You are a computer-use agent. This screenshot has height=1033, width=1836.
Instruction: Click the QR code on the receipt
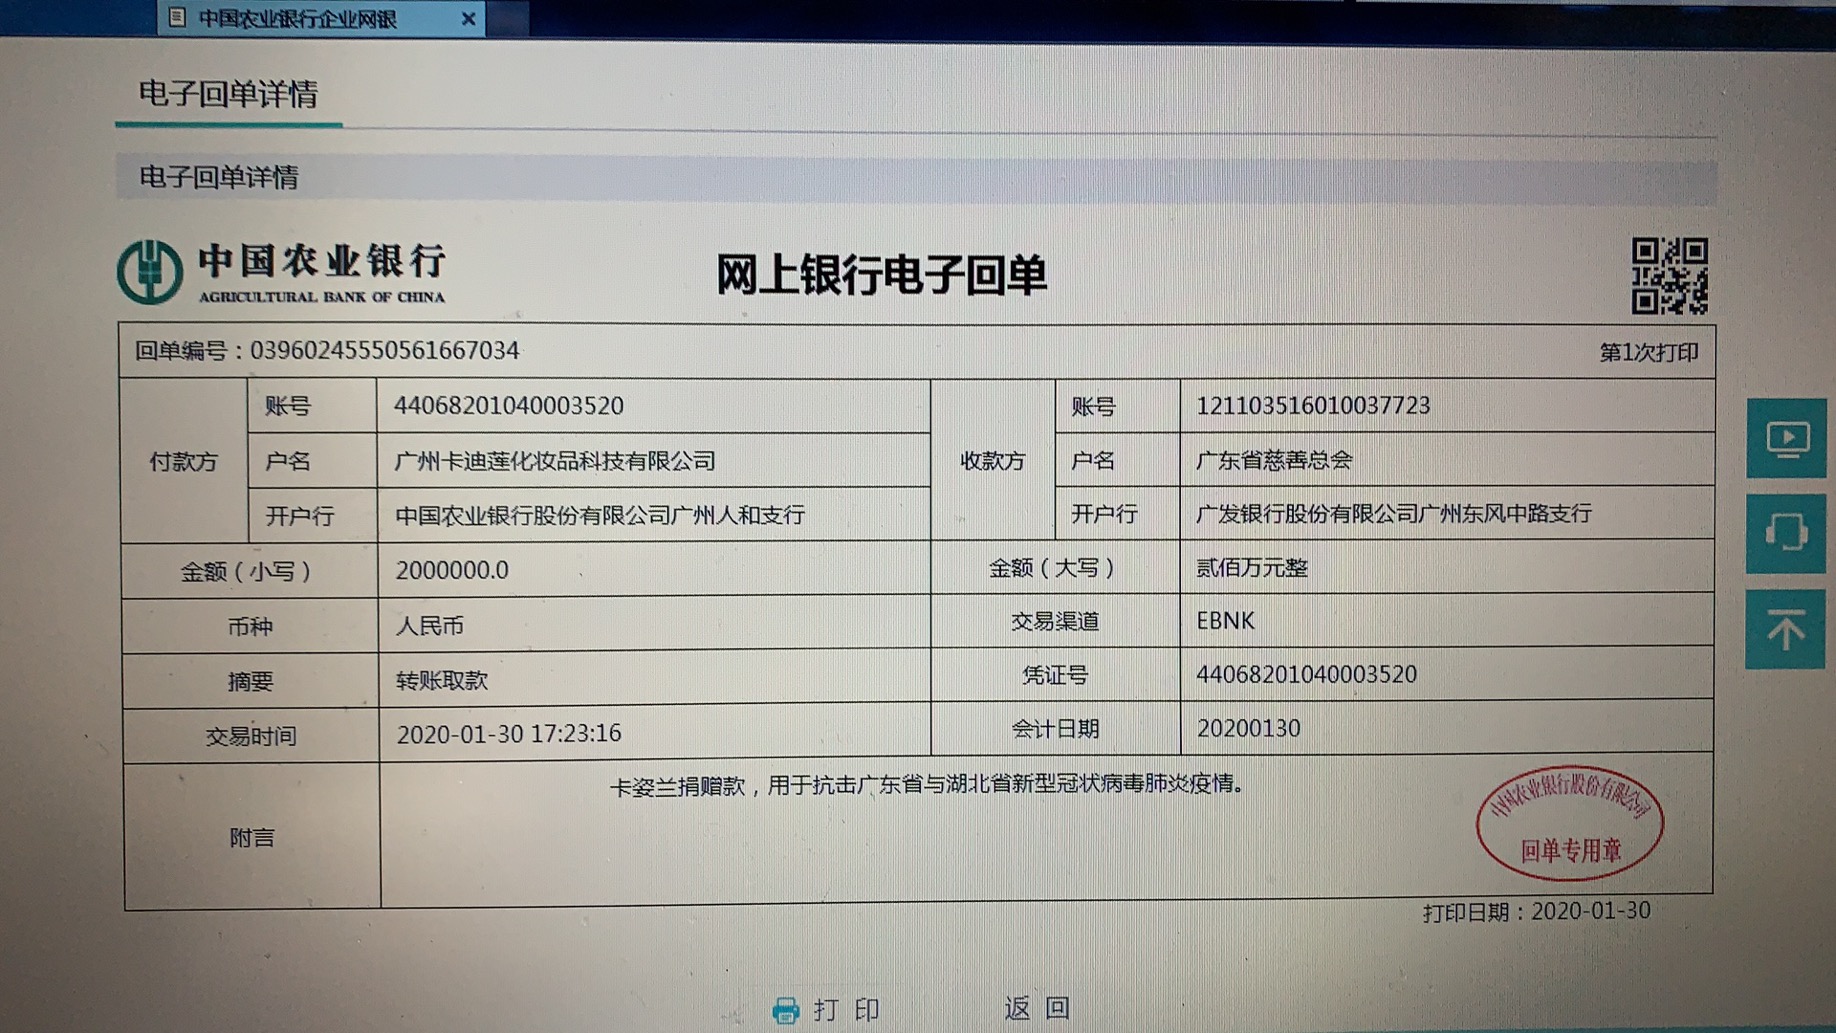(1669, 276)
